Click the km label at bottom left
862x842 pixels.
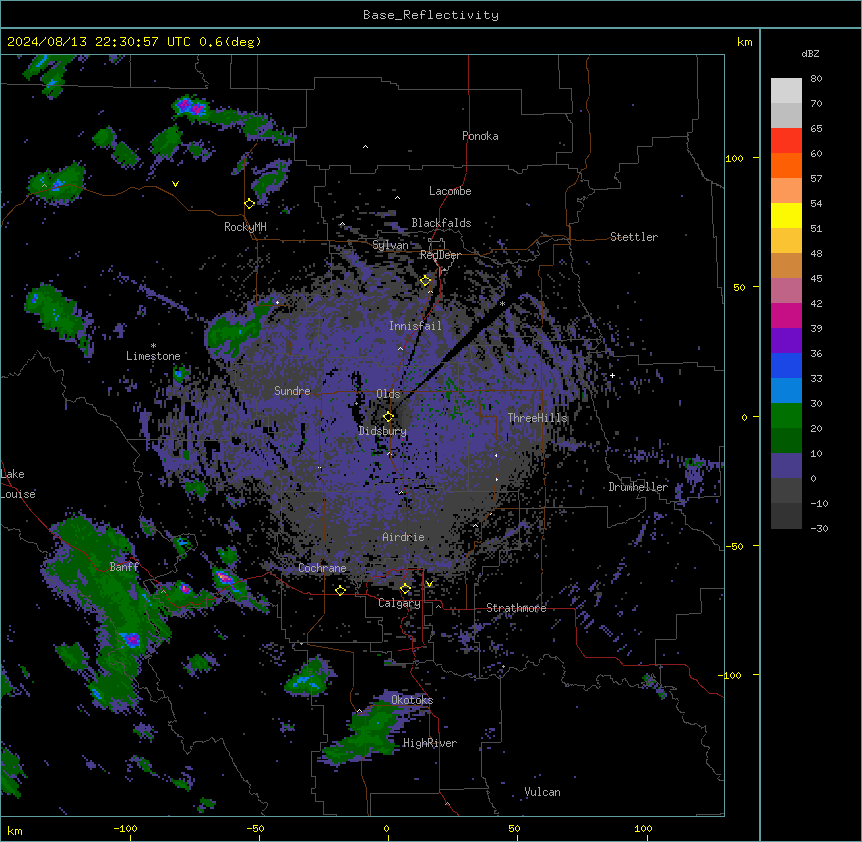[x=15, y=830]
